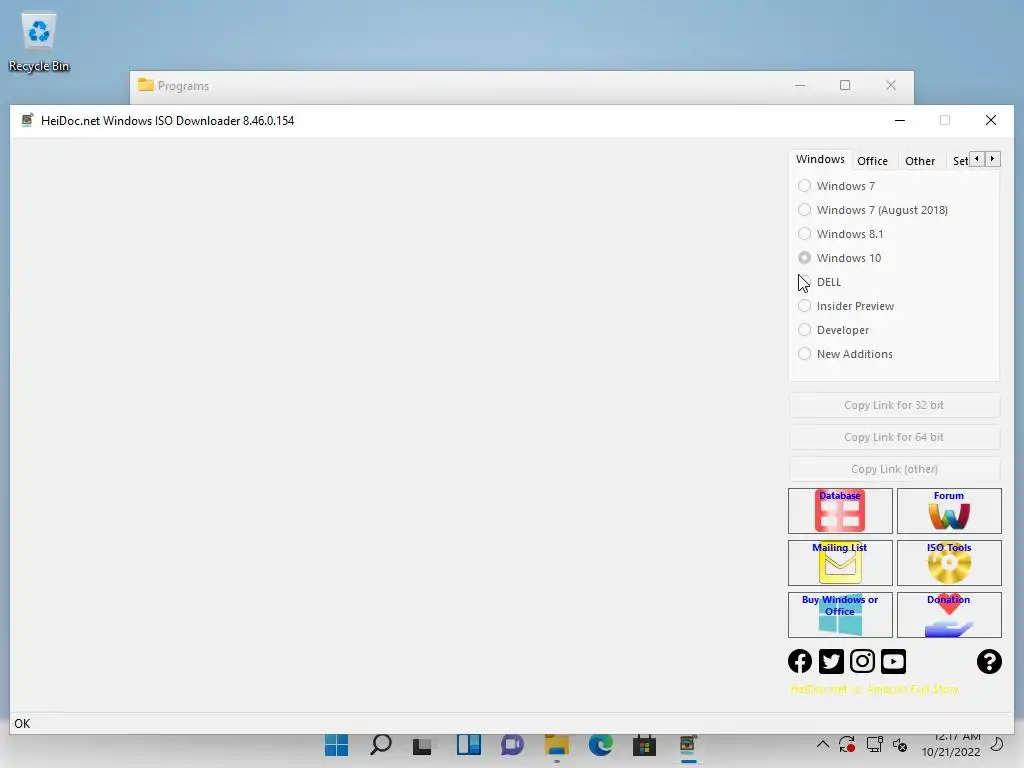Image resolution: width=1024 pixels, height=768 pixels.
Task: Launch Microsoft Edge from taskbar
Action: tap(601, 745)
